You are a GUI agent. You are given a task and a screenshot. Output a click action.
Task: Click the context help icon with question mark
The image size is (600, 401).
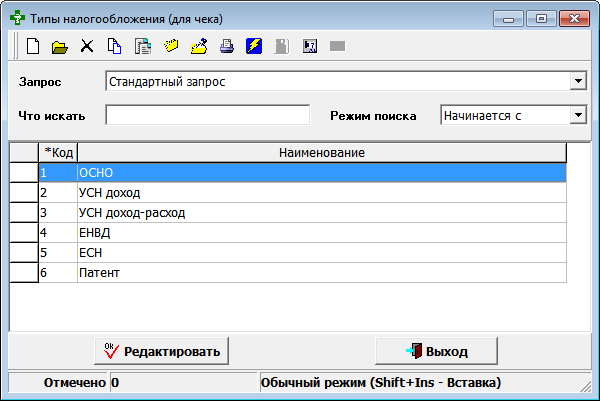coord(310,46)
